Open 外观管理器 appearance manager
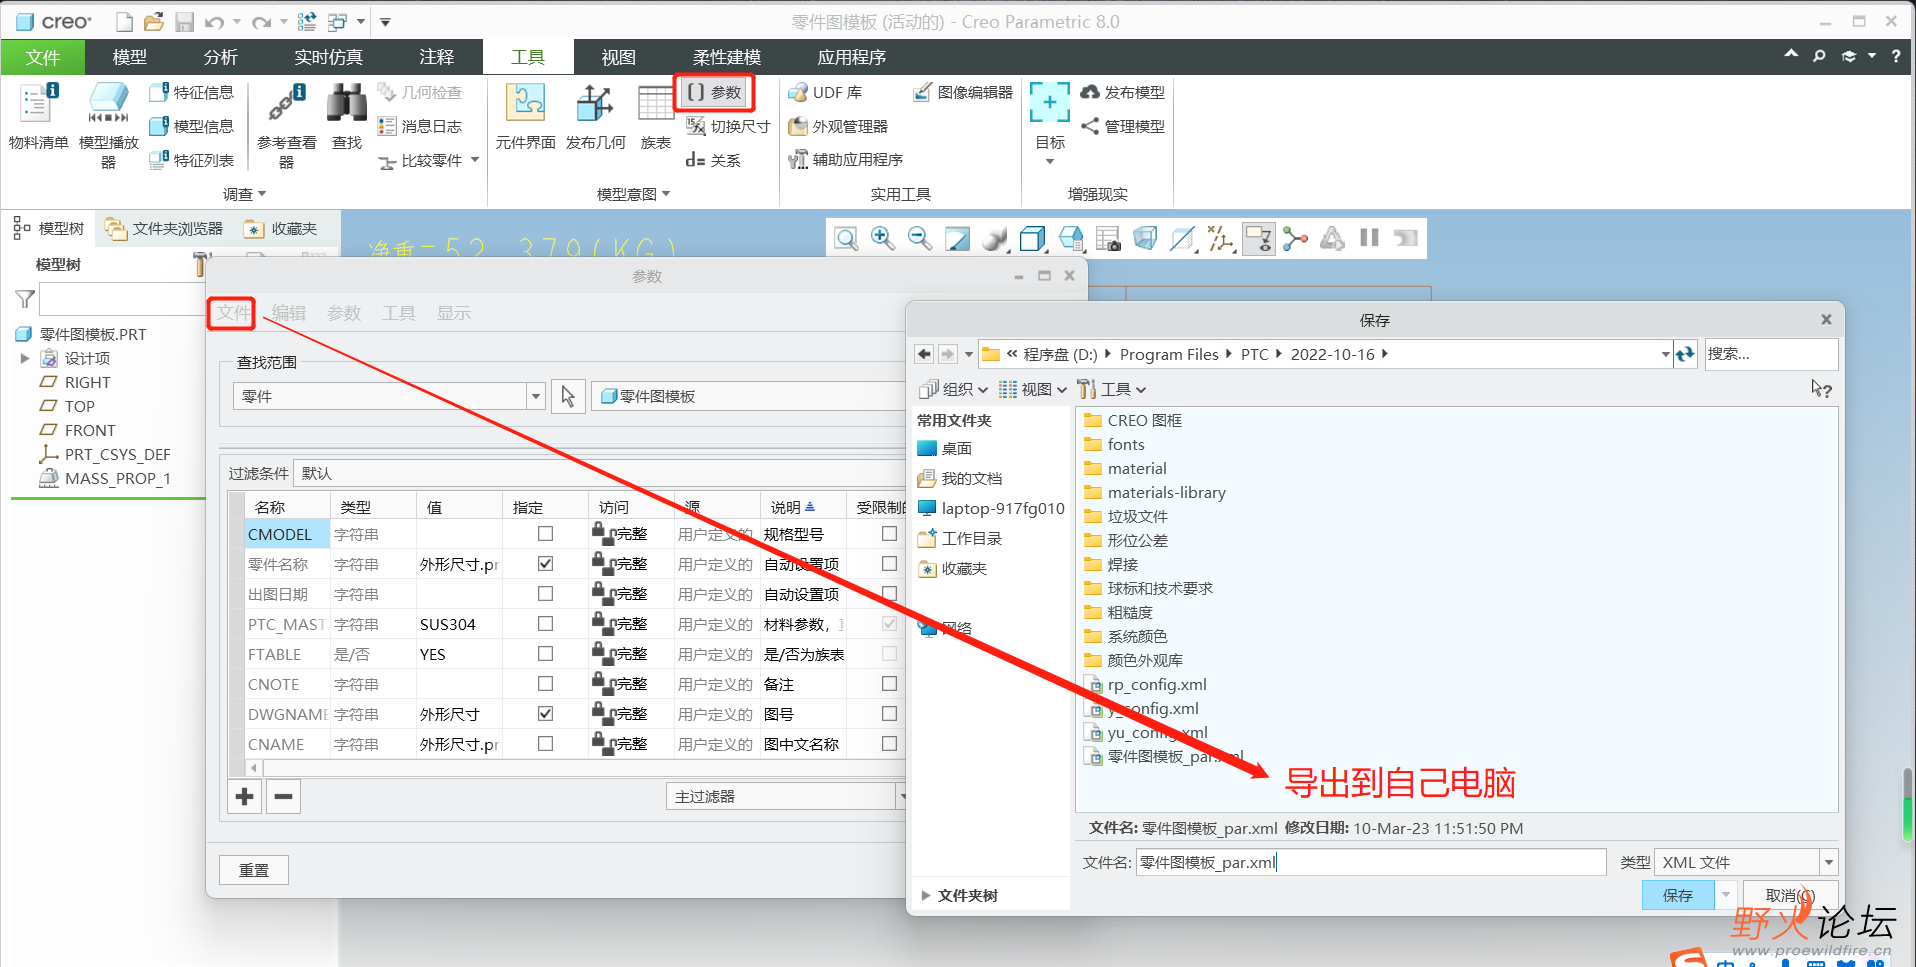This screenshot has width=1916, height=967. pos(838,126)
